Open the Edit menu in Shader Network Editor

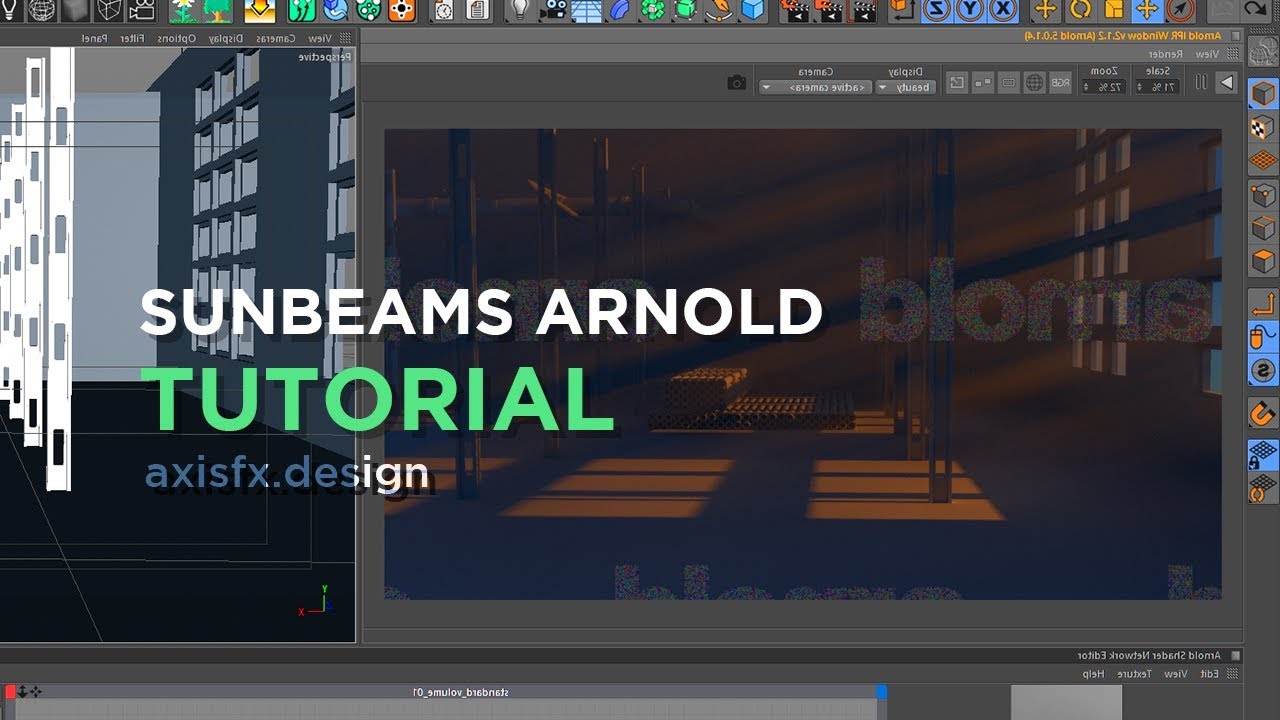coord(1210,674)
